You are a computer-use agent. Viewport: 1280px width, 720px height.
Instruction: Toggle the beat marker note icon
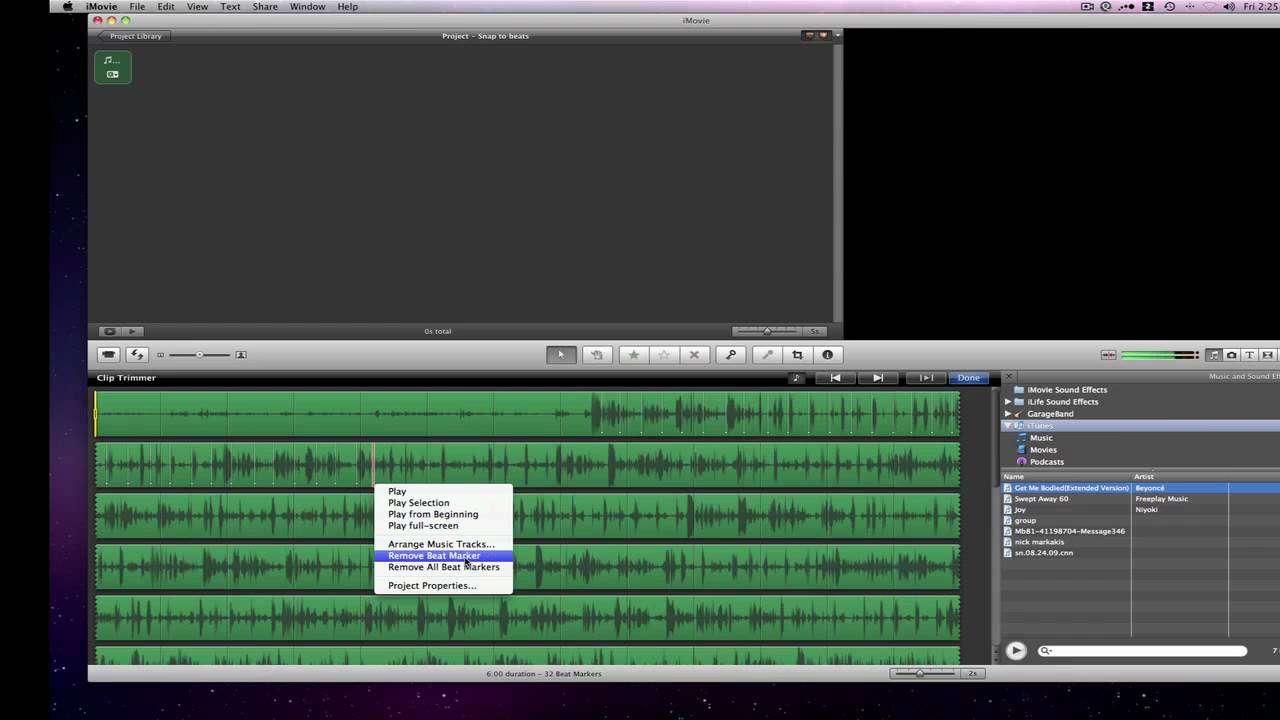coord(796,378)
